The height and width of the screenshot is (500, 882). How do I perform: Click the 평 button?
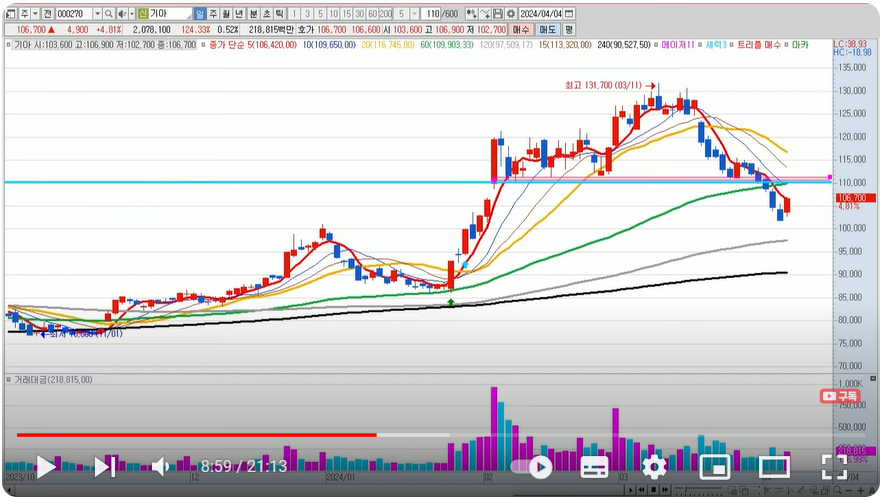coord(569,29)
